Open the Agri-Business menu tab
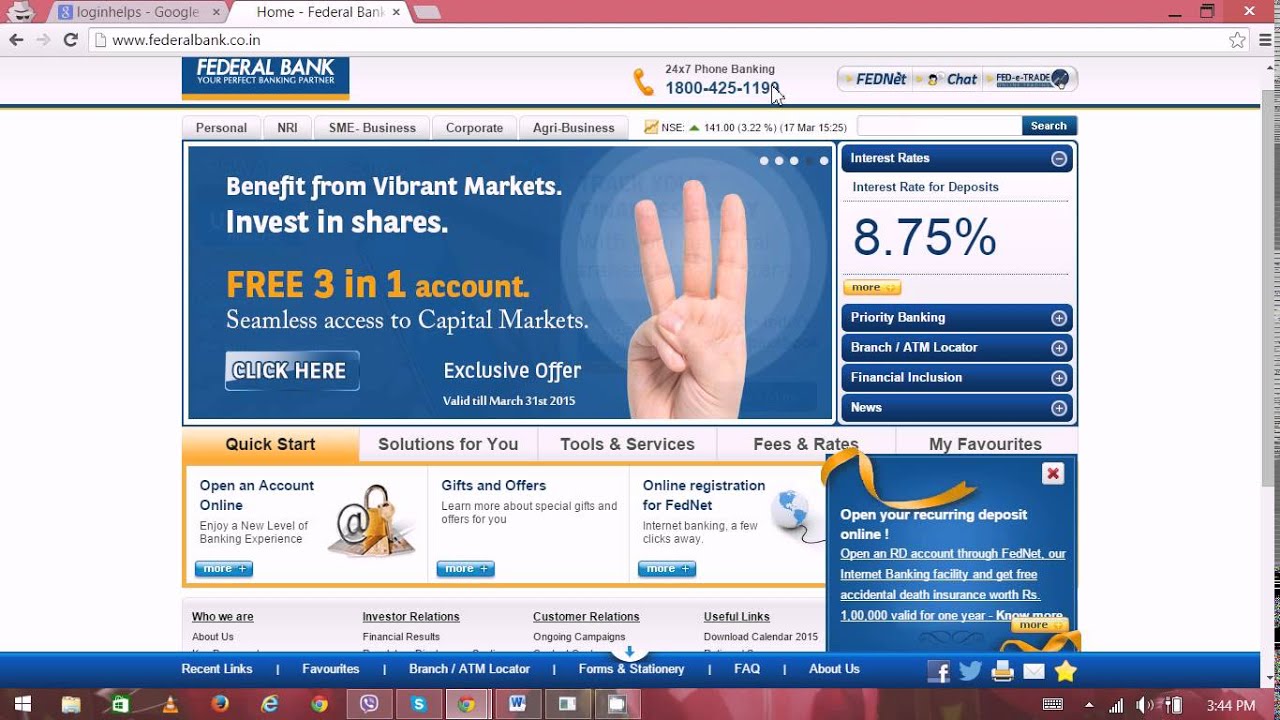The image size is (1280, 720). coord(574,128)
